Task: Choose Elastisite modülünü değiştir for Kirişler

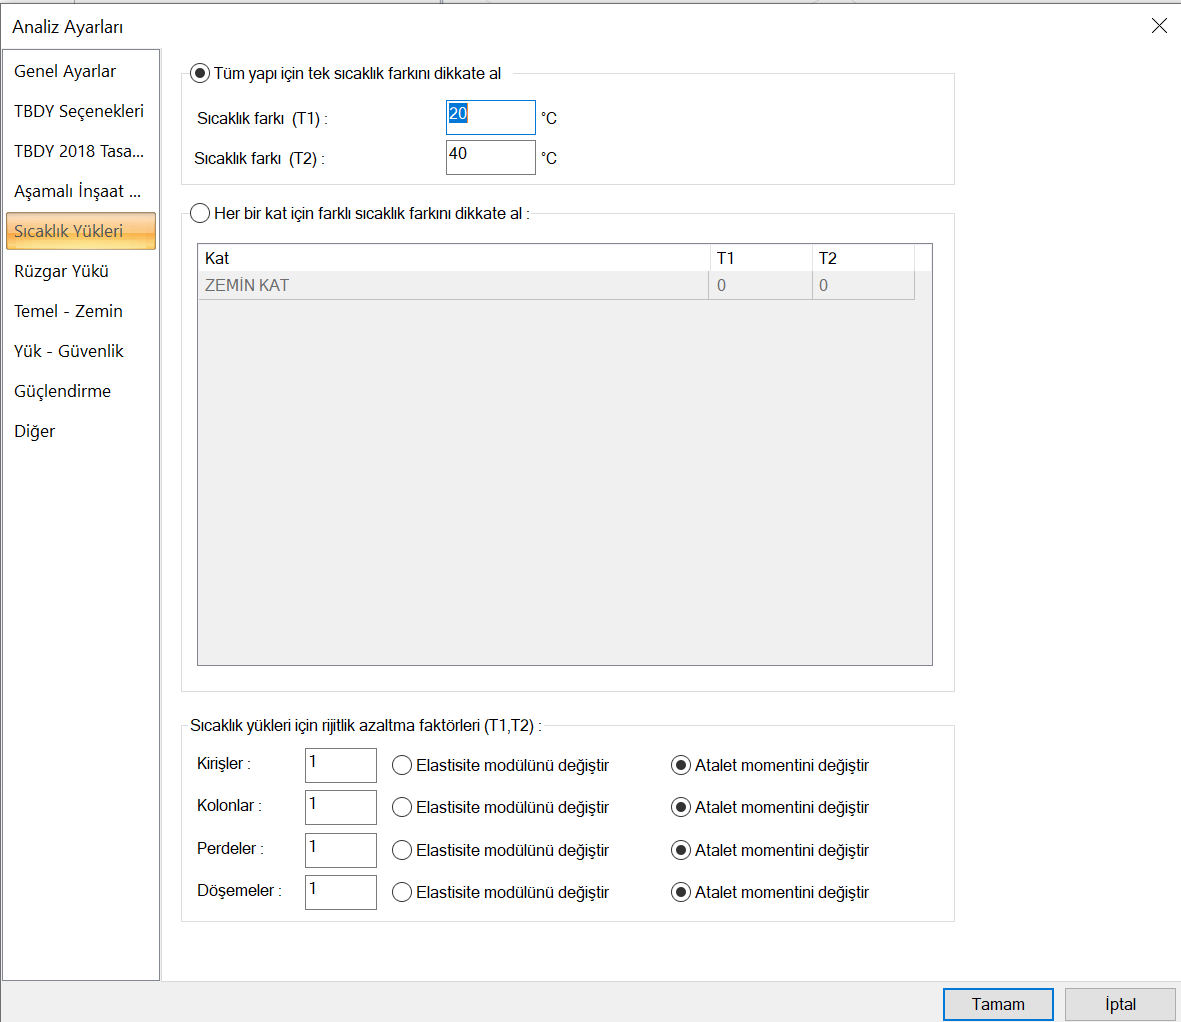Action: [x=402, y=766]
